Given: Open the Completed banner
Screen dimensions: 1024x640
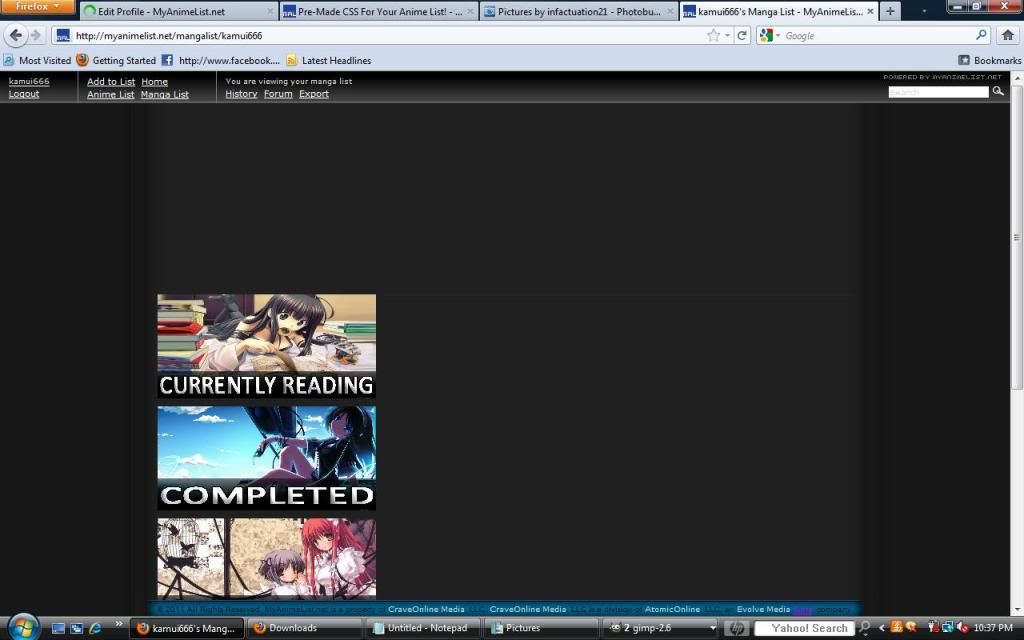Looking at the screenshot, I should coord(266,458).
